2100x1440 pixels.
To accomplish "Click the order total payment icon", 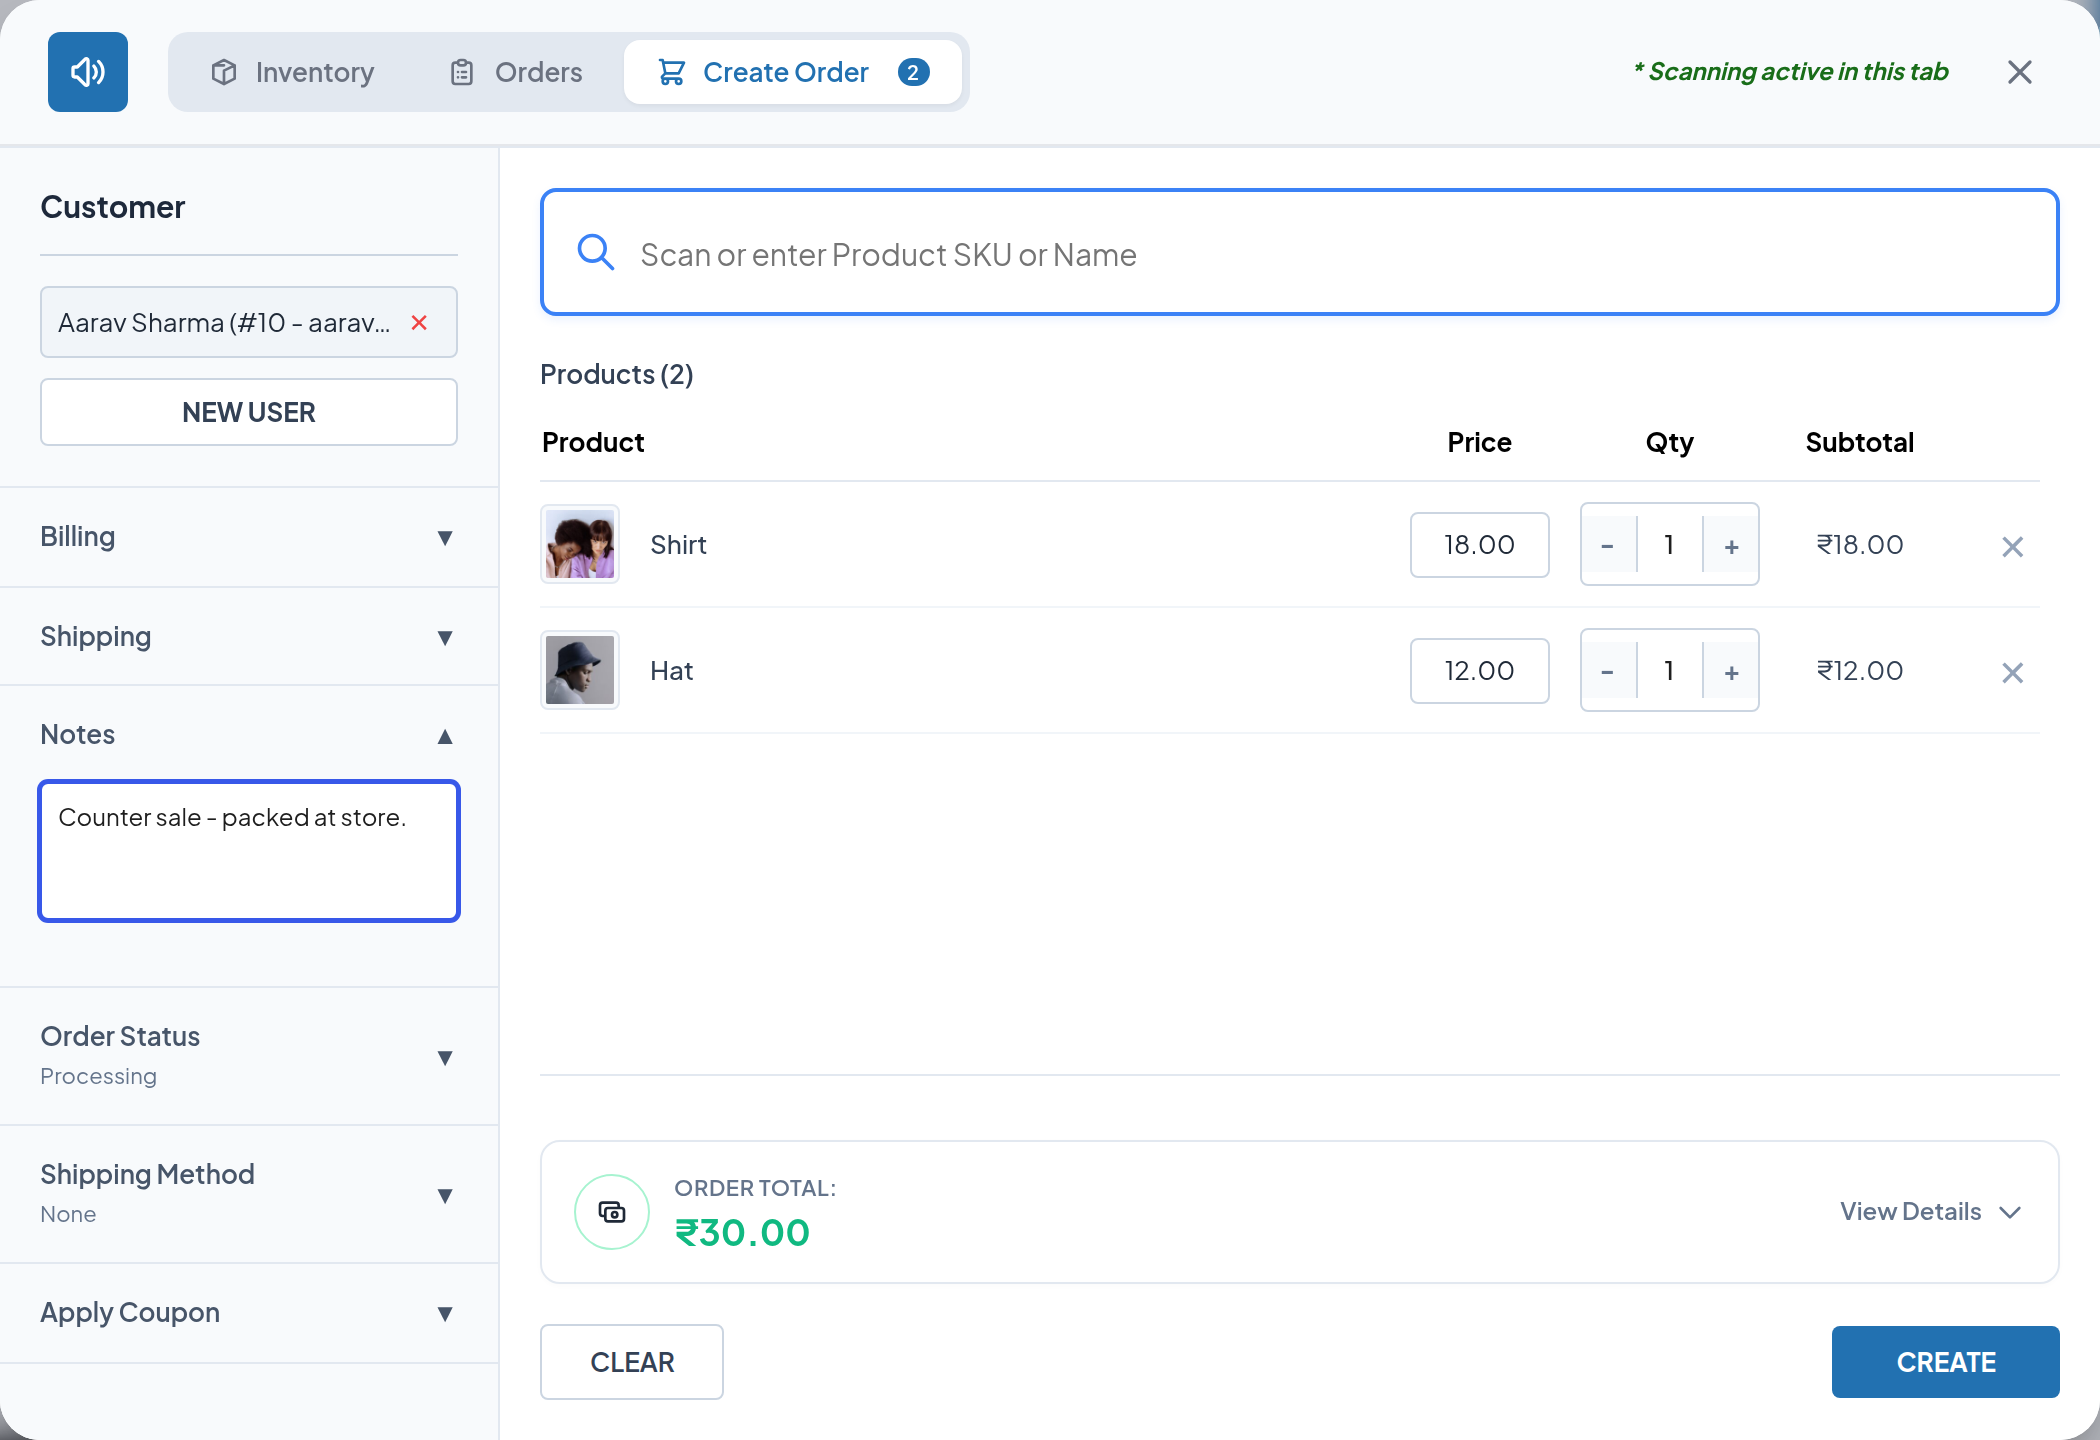I will point(612,1212).
